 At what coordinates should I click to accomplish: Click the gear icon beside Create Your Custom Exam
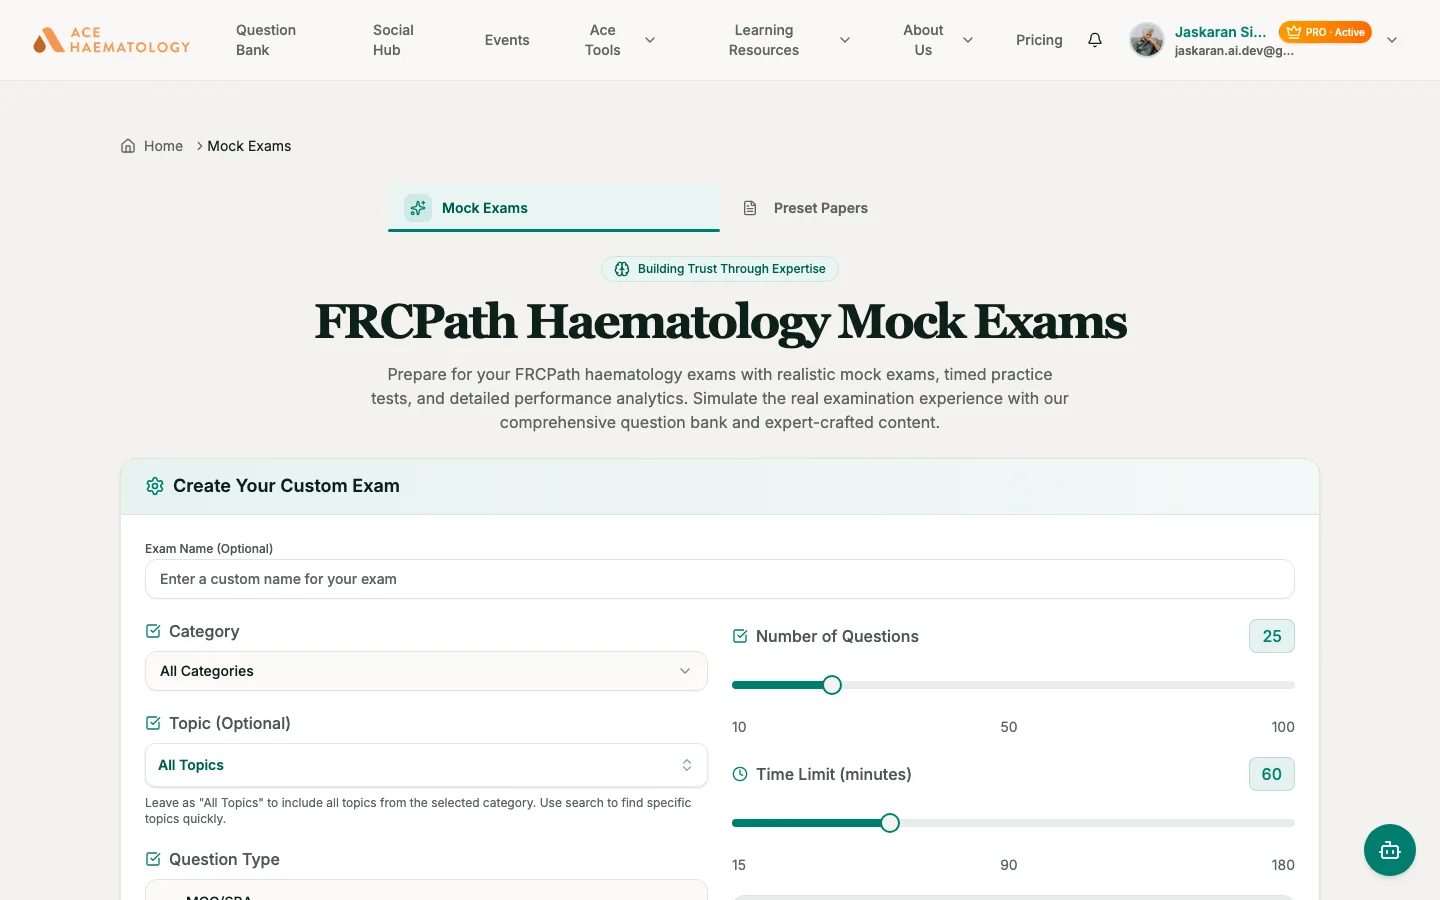click(x=155, y=486)
